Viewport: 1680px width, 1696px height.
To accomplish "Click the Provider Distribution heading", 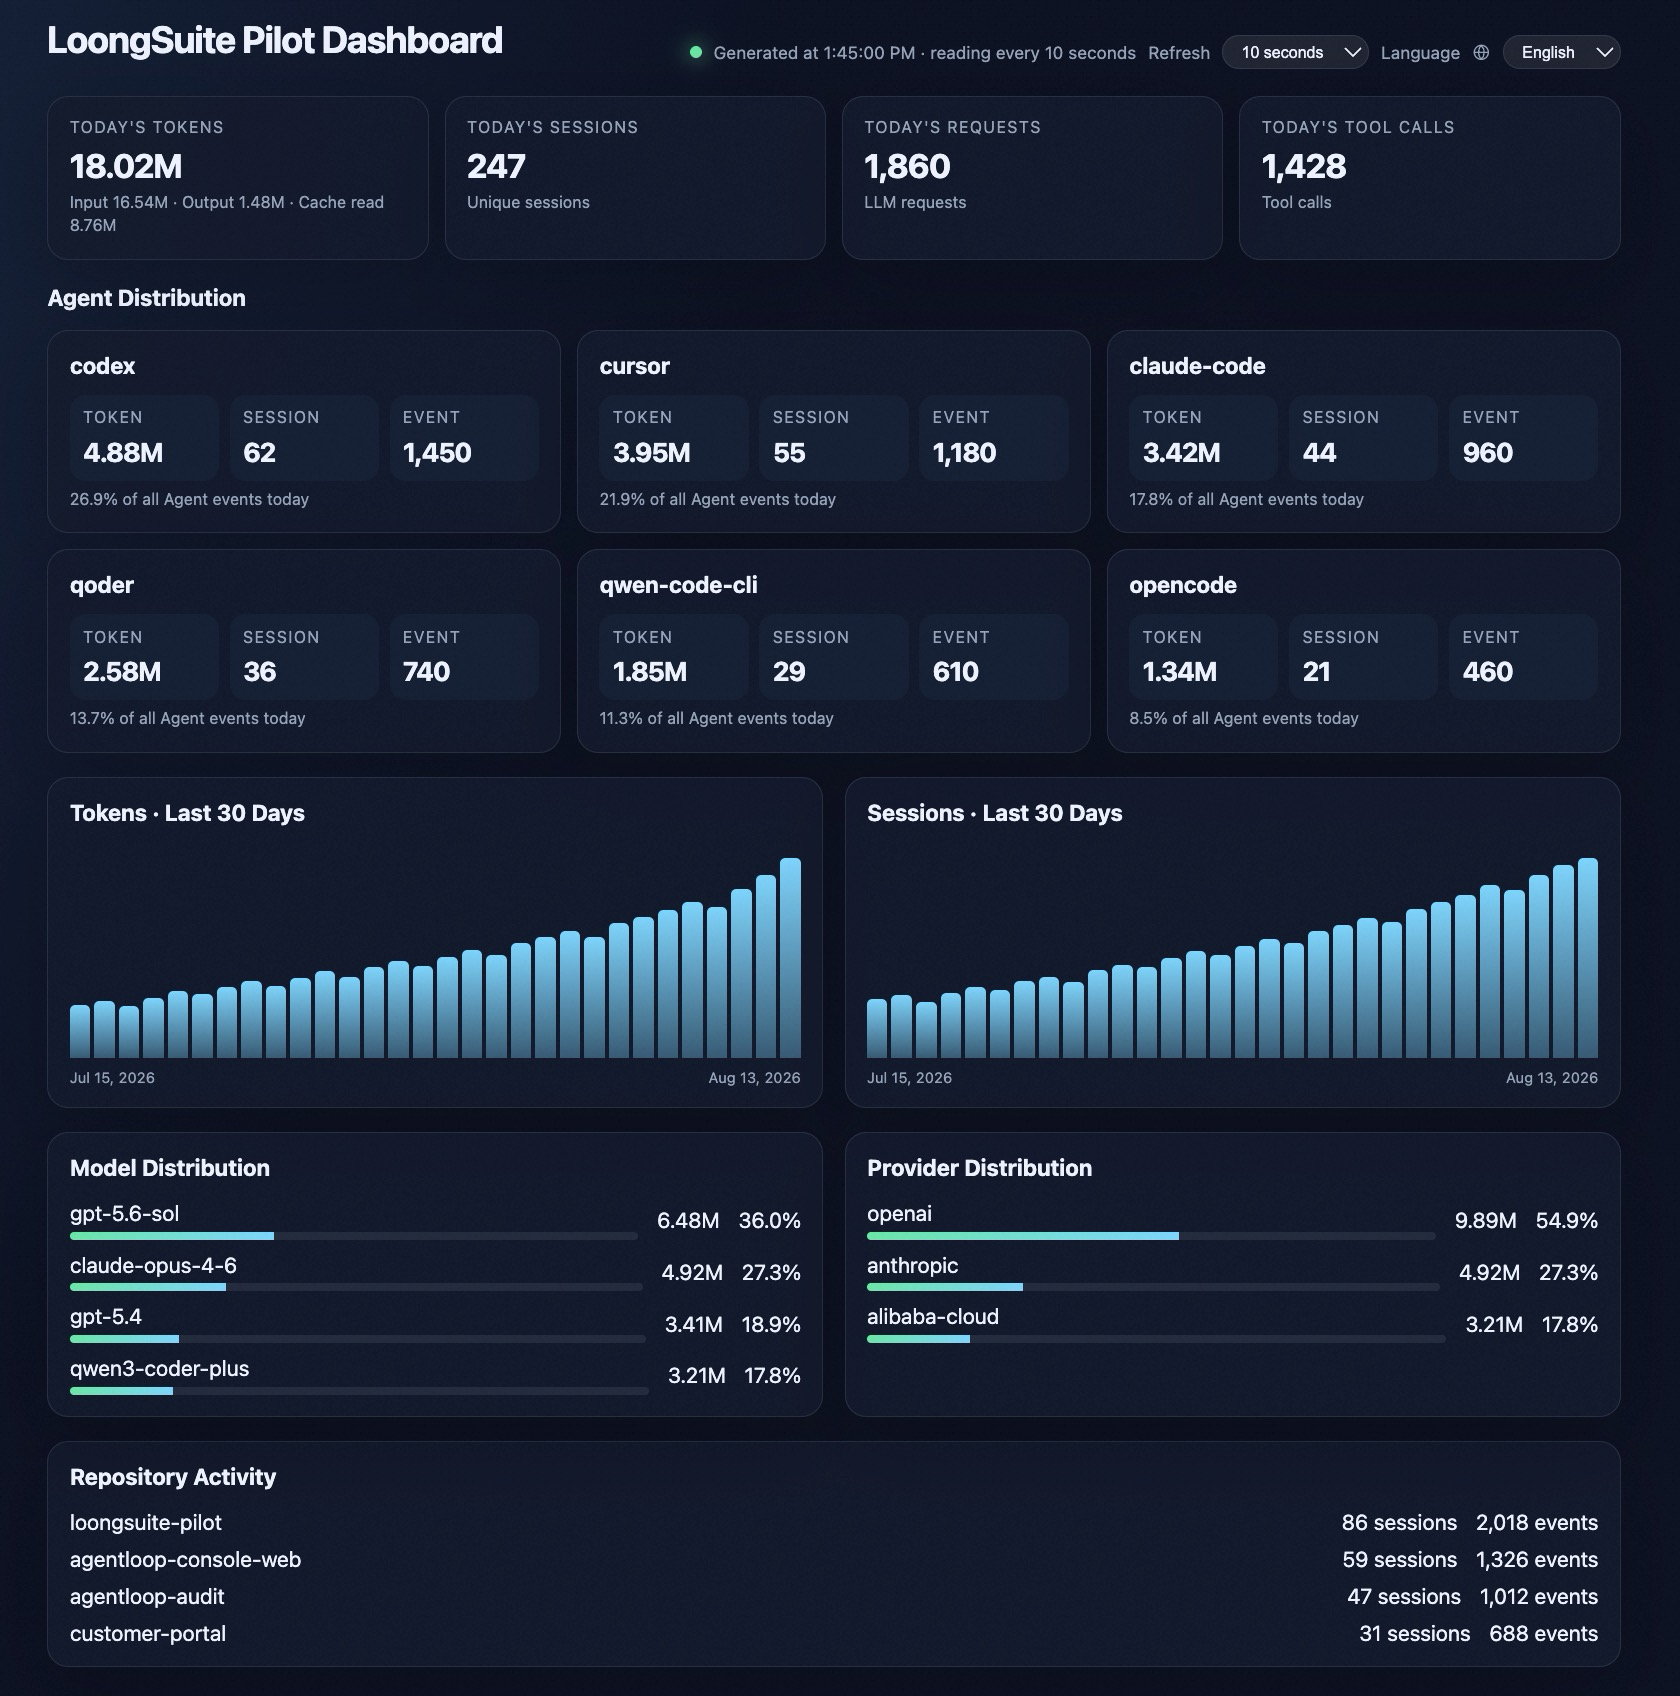I will coord(979,1168).
